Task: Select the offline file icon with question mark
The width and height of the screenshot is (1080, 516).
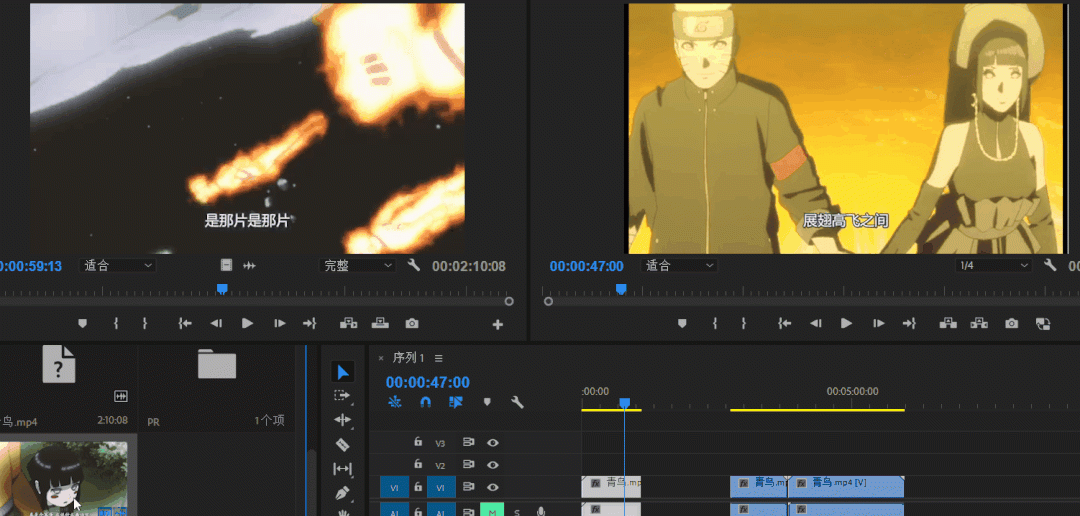Action: click(59, 364)
